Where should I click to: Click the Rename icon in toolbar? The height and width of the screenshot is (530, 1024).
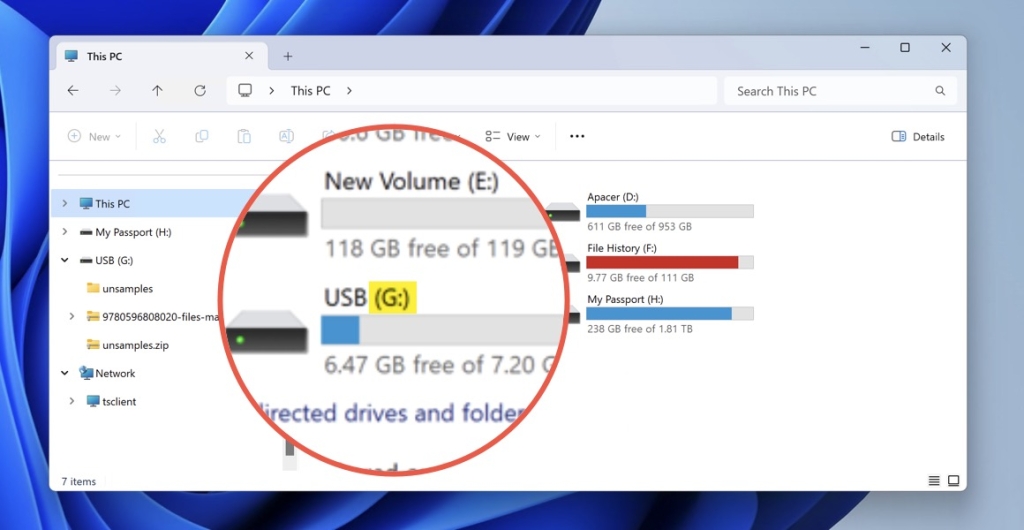pos(286,136)
